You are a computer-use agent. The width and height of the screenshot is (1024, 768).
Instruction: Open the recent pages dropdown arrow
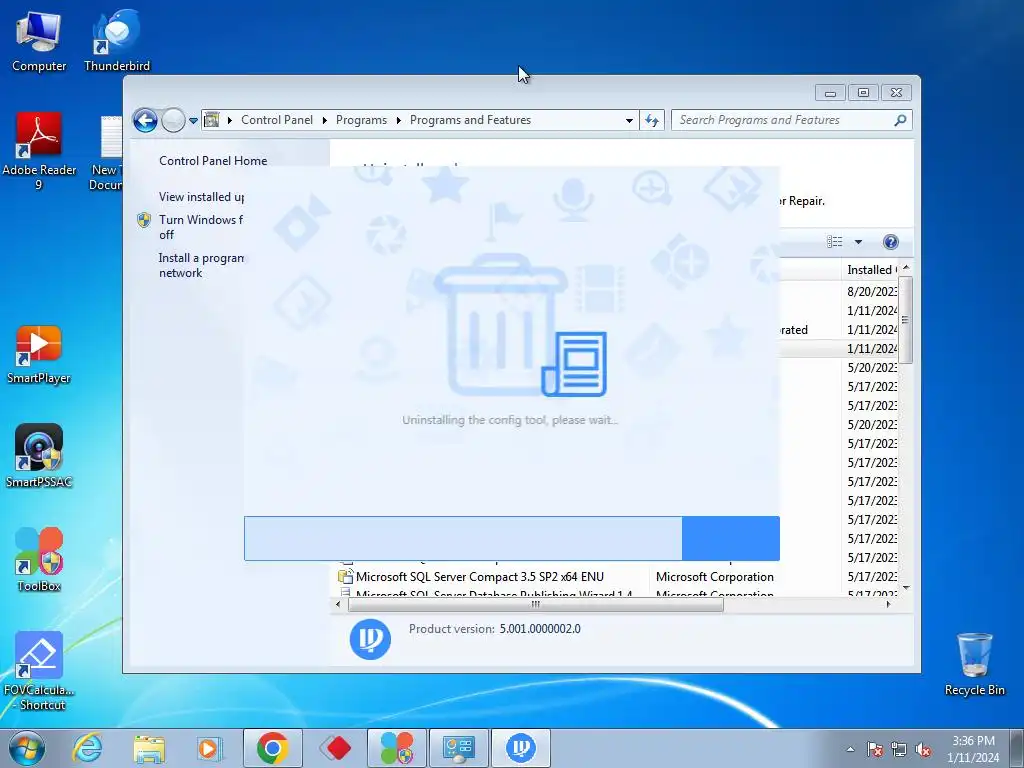click(193, 121)
